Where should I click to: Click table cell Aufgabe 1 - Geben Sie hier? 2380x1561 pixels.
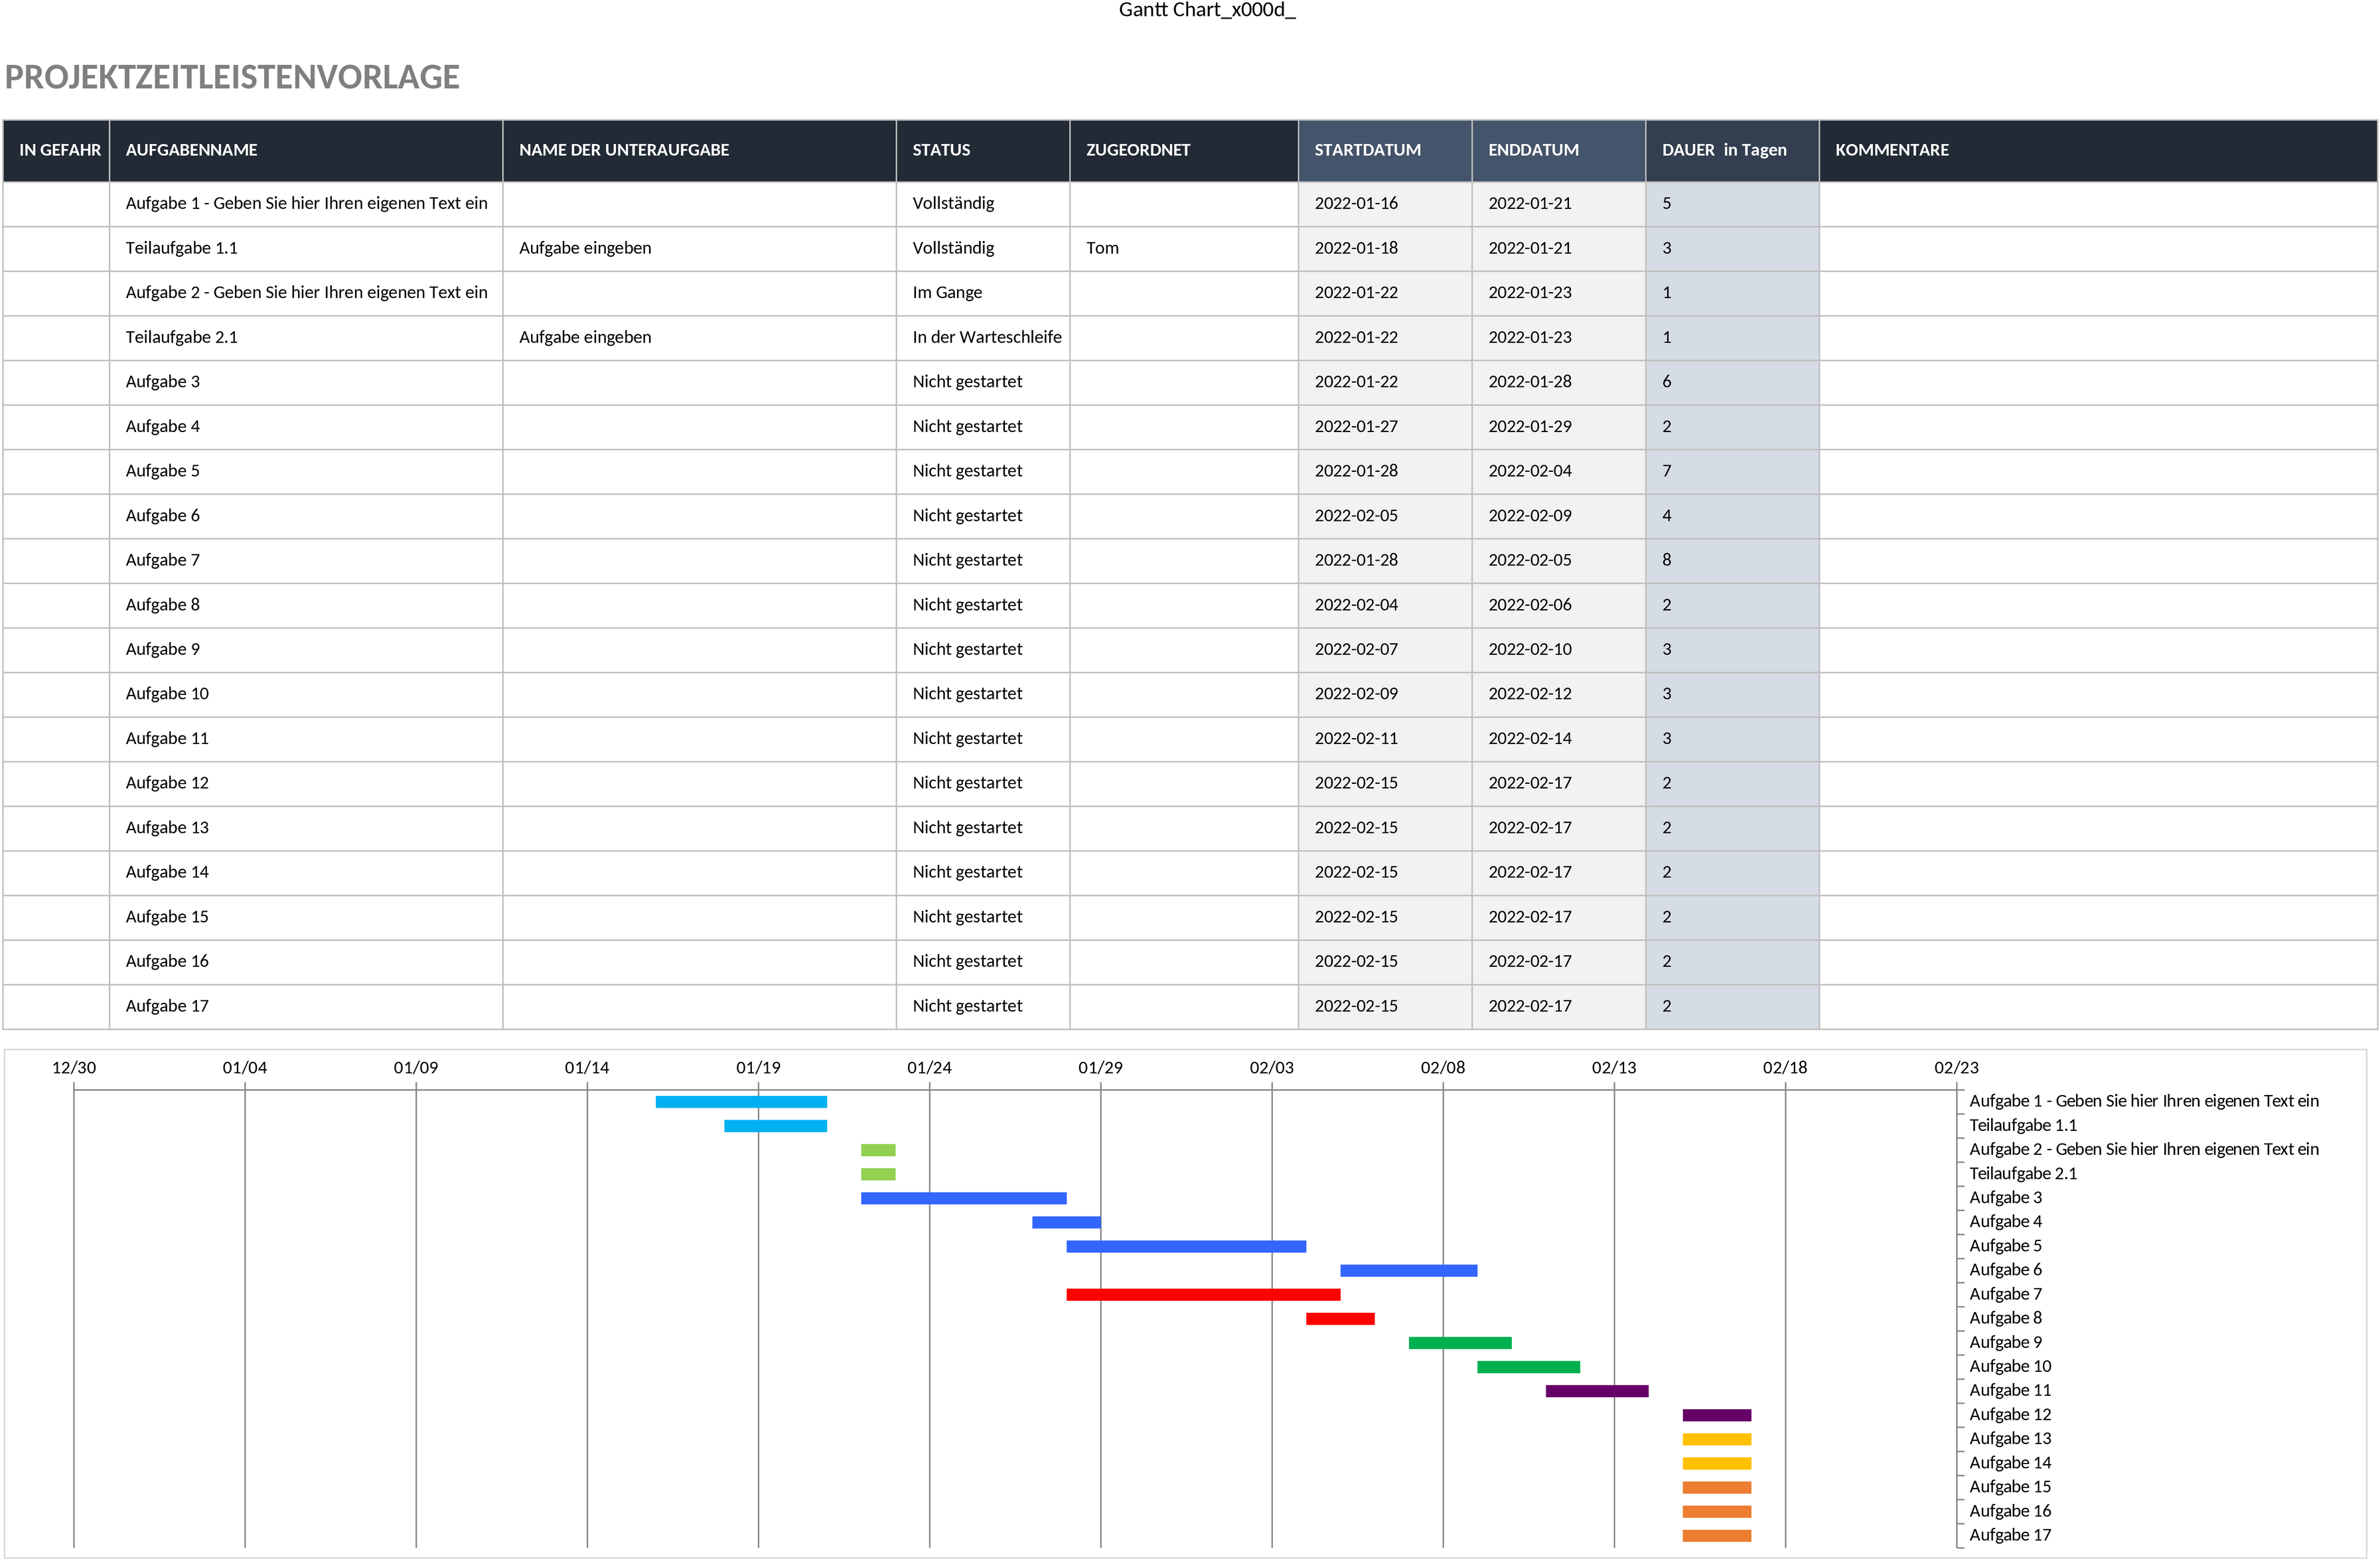coord(306,204)
